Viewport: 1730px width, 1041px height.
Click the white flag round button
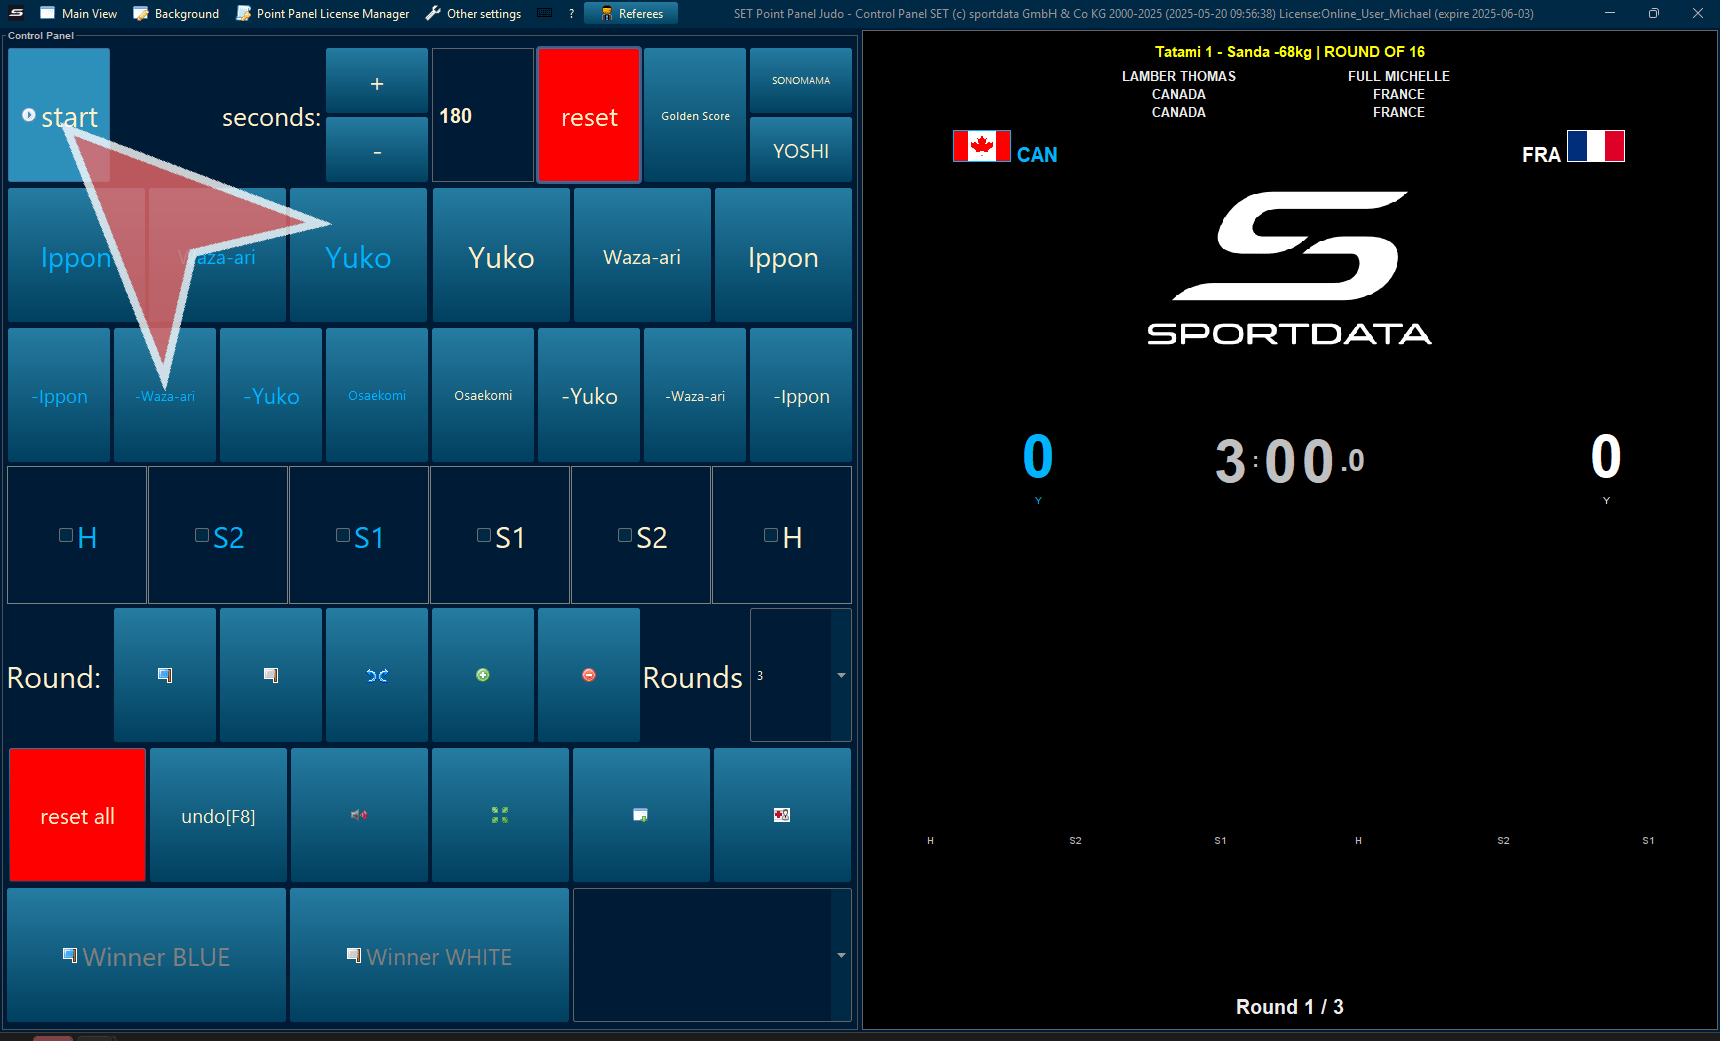pos(271,675)
